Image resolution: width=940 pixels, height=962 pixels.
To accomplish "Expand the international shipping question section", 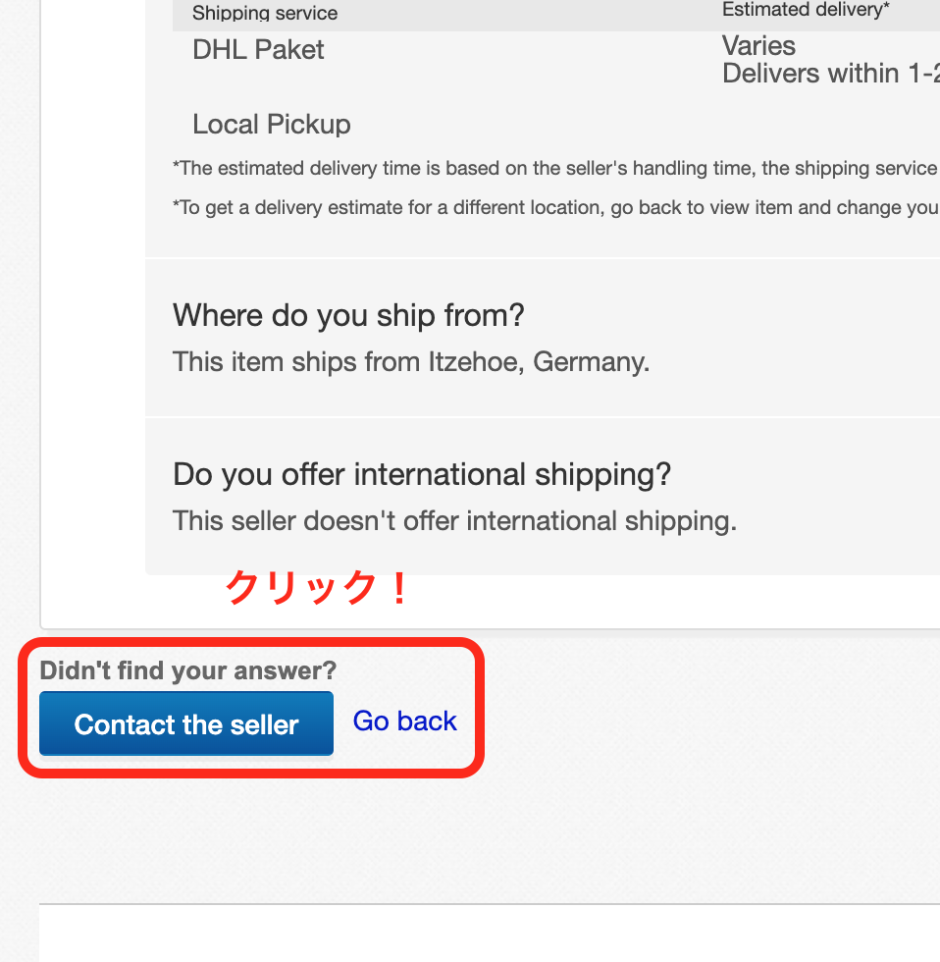I will pyautogui.click(x=420, y=474).
